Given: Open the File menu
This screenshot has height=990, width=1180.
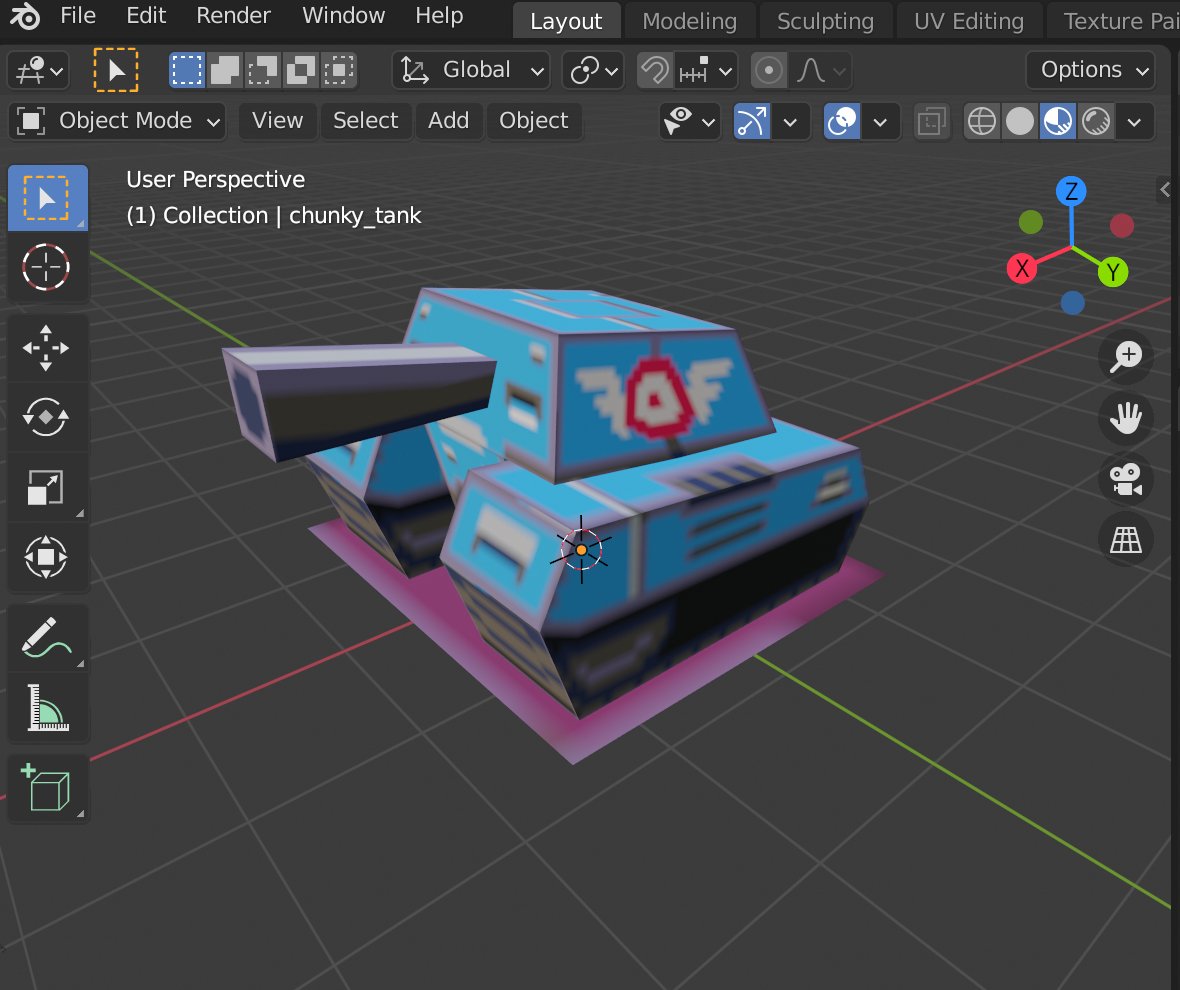Looking at the screenshot, I should click(78, 16).
